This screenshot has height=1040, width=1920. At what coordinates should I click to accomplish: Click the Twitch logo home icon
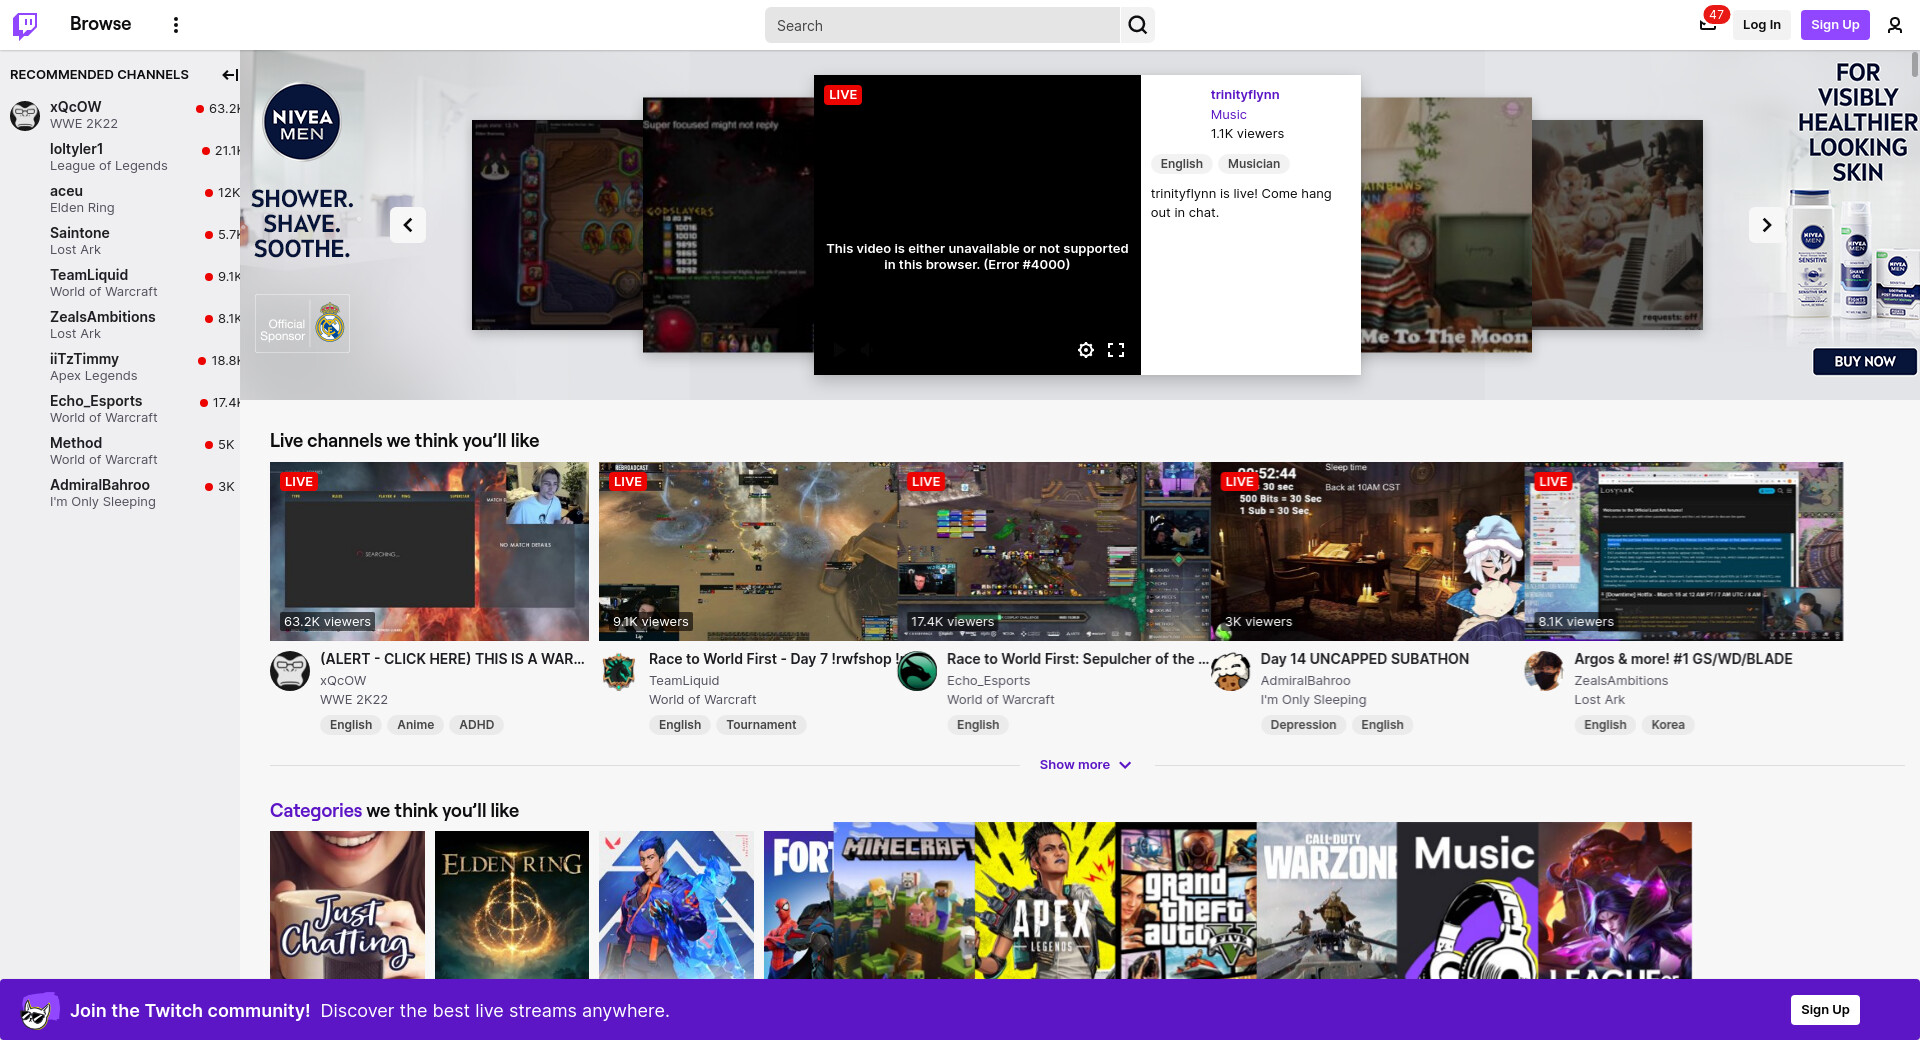(x=25, y=25)
